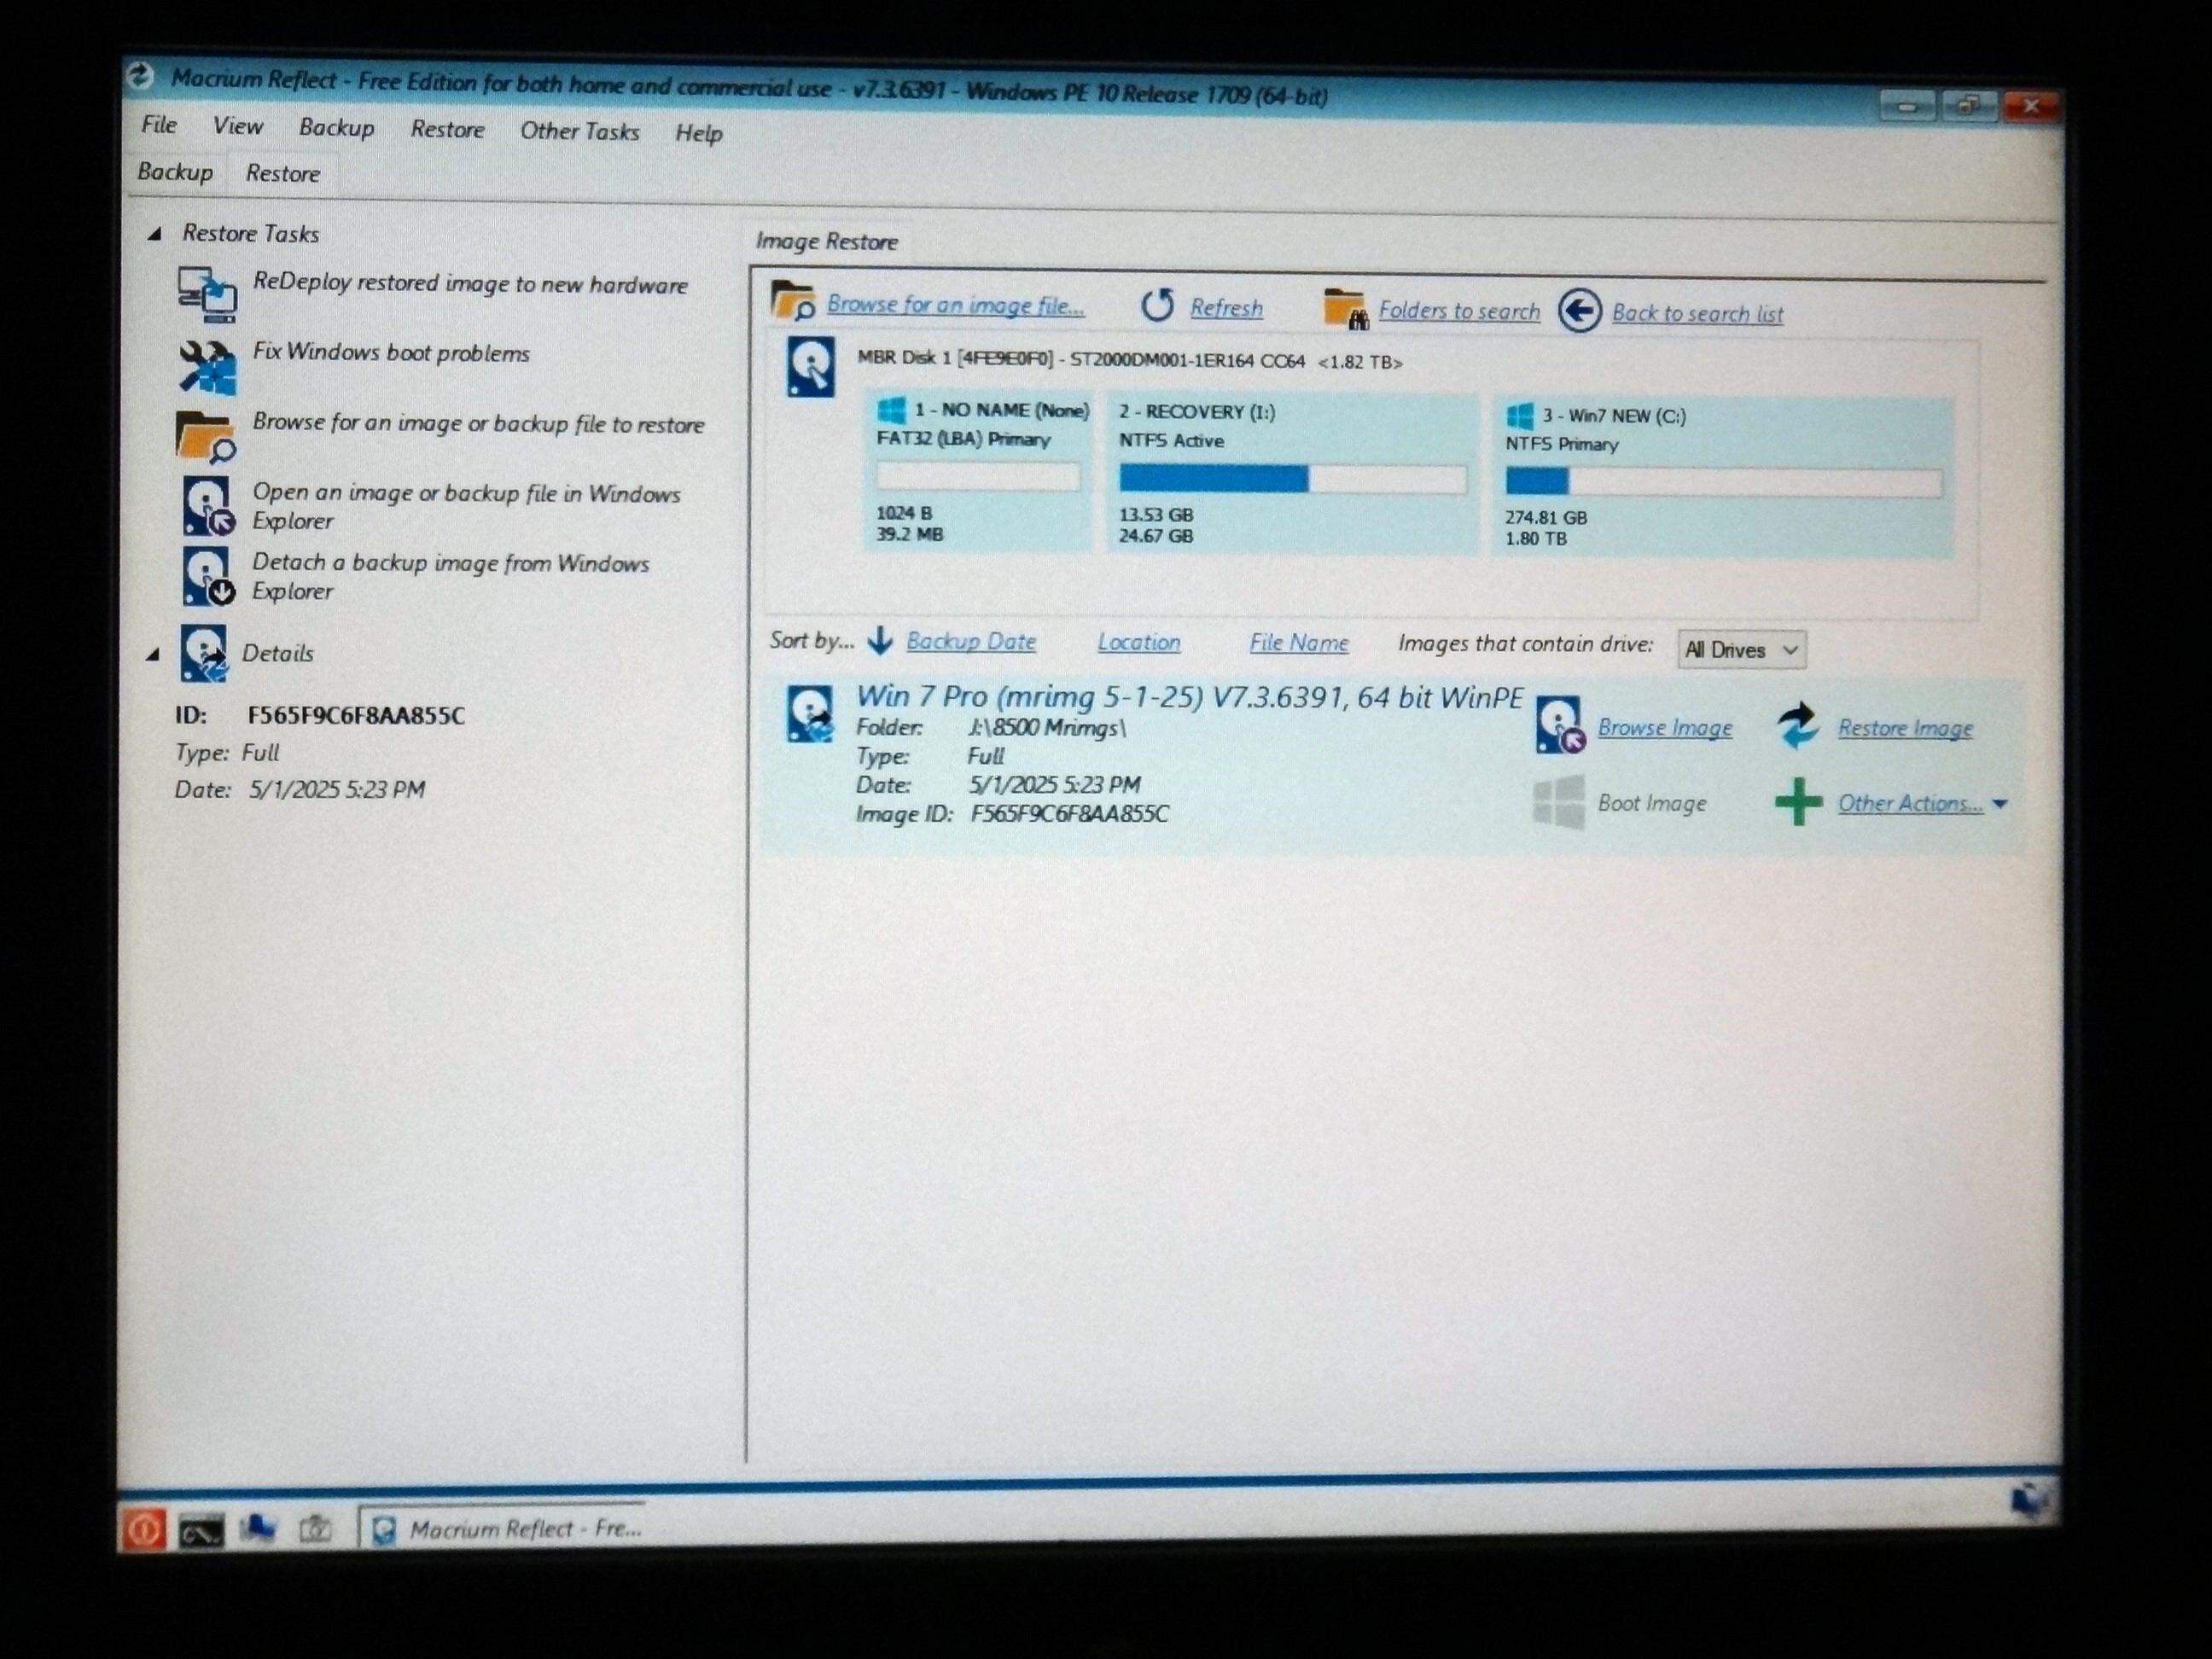2212x1659 pixels.
Task: Click the RECOVERY (I:) partition usage bar
Action: (1292, 479)
